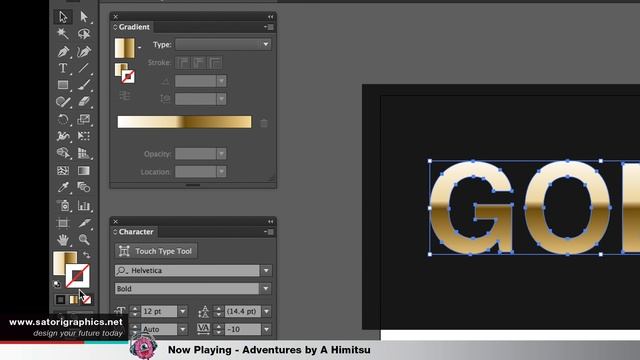
Task: Select the Line Segment tool
Action: pos(84,68)
